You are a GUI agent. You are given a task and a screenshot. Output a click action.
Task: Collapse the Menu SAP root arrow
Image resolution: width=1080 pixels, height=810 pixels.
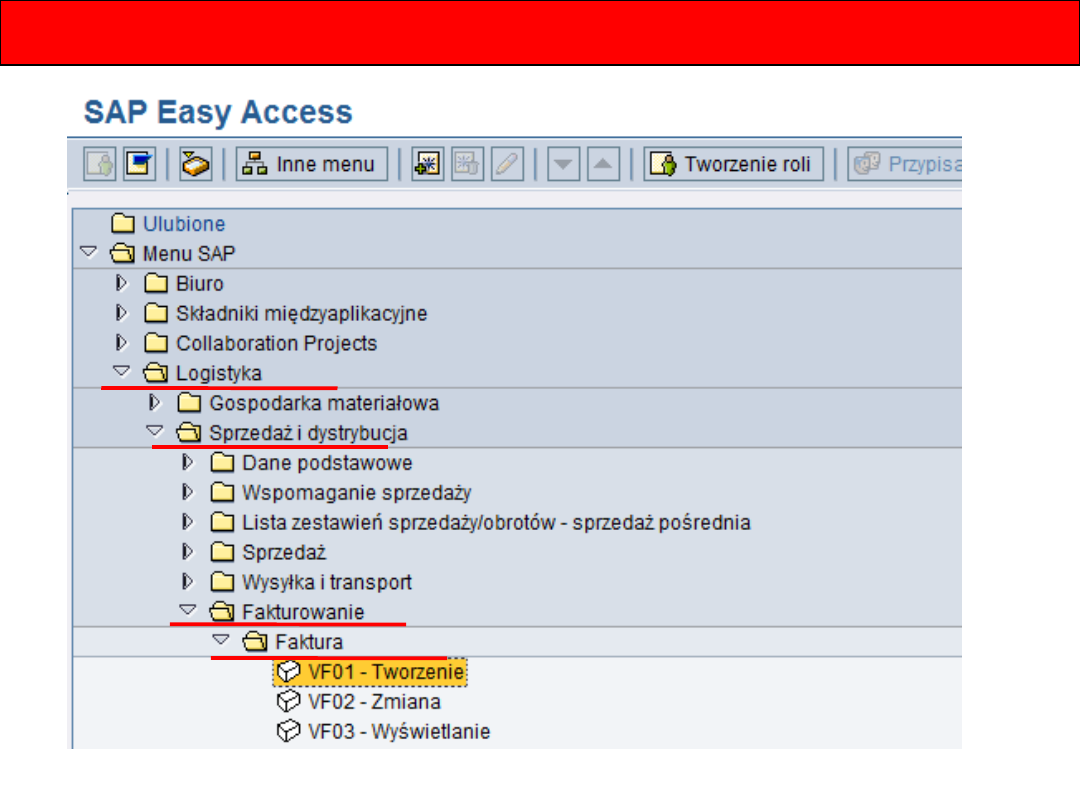coord(88,253)
